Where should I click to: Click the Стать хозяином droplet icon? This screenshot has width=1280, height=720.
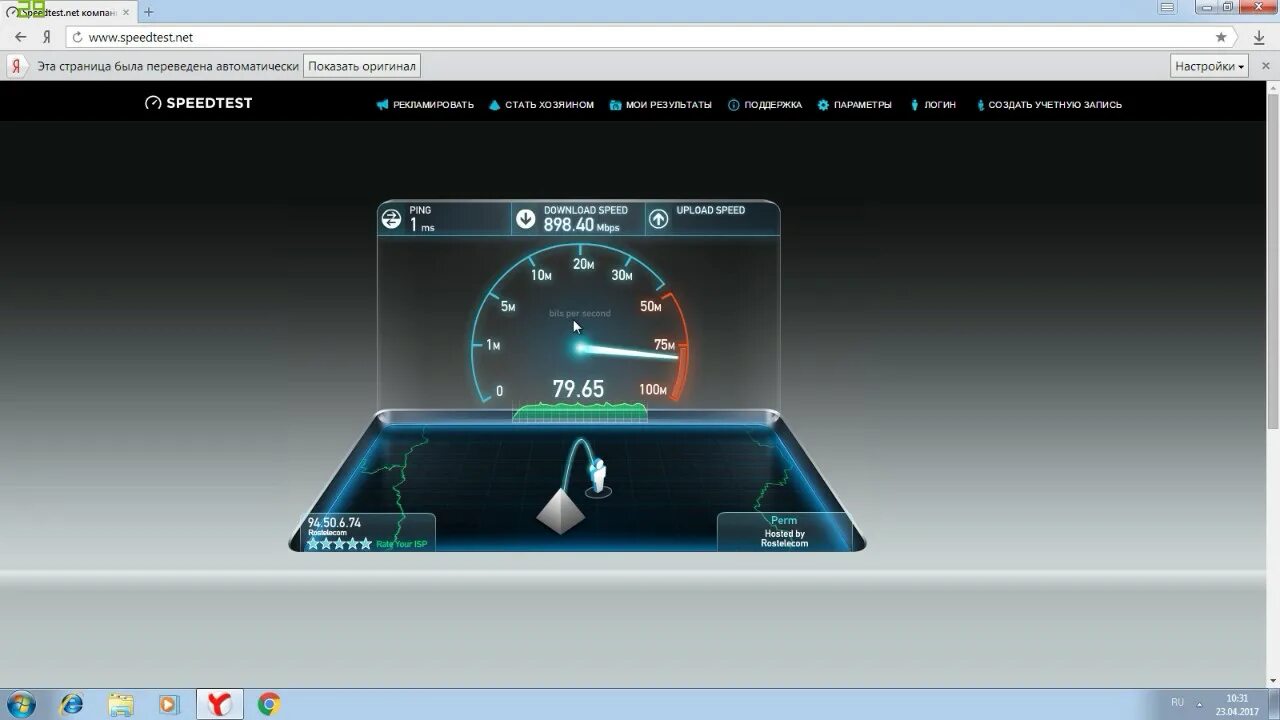coord(493,104)
